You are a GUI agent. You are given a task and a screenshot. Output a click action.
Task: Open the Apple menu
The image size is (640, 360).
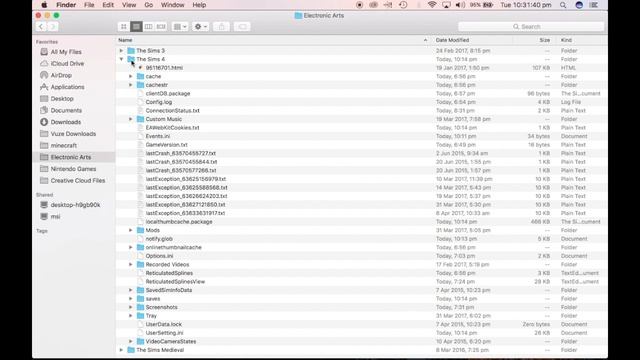coord(44,5)
